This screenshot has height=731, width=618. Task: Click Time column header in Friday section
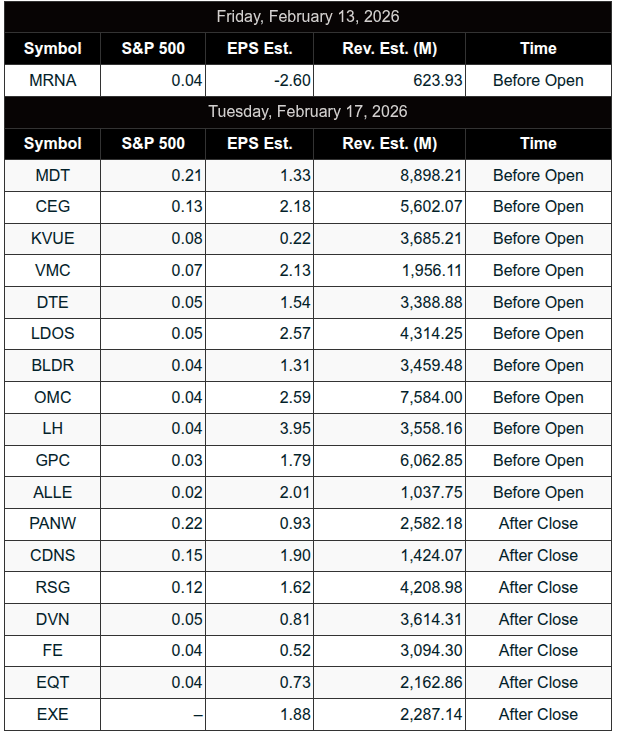(x=538, y=48)
